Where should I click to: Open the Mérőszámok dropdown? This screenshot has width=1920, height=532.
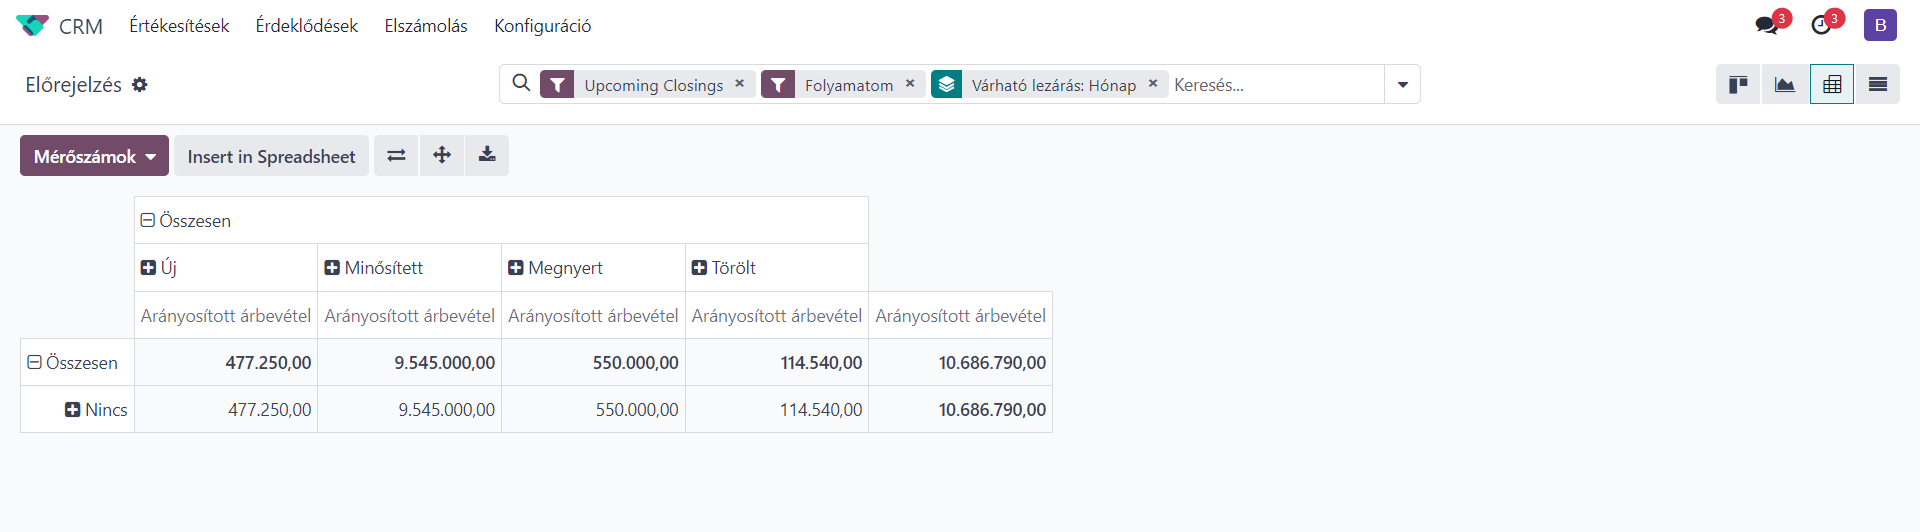pyautogui.click(x=94, y=156)
